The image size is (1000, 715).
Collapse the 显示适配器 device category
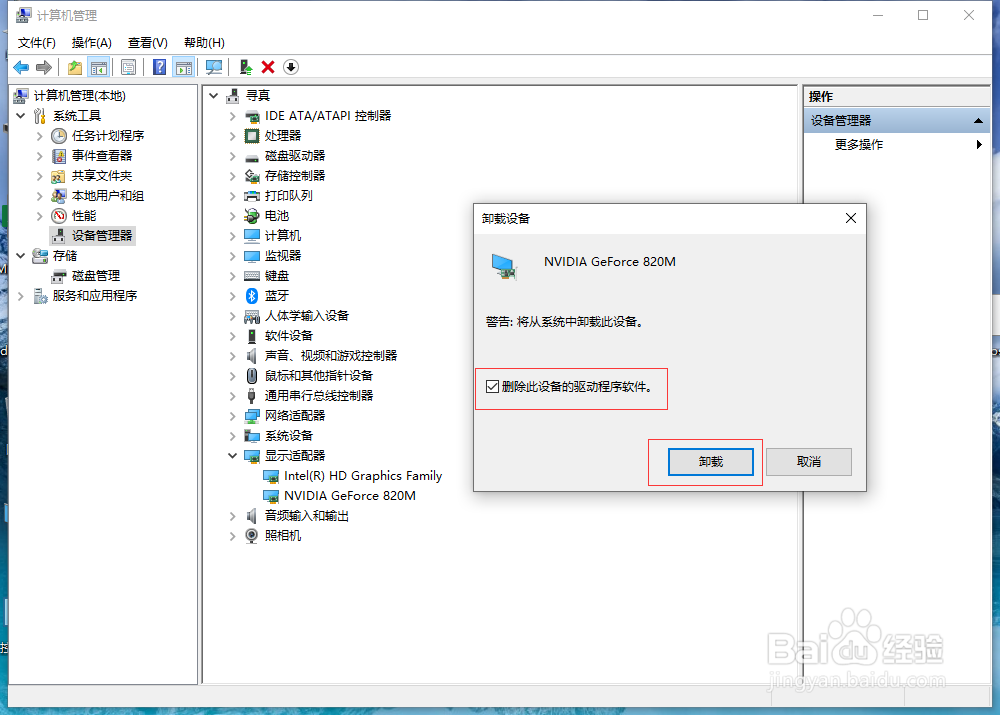[232, 455]
